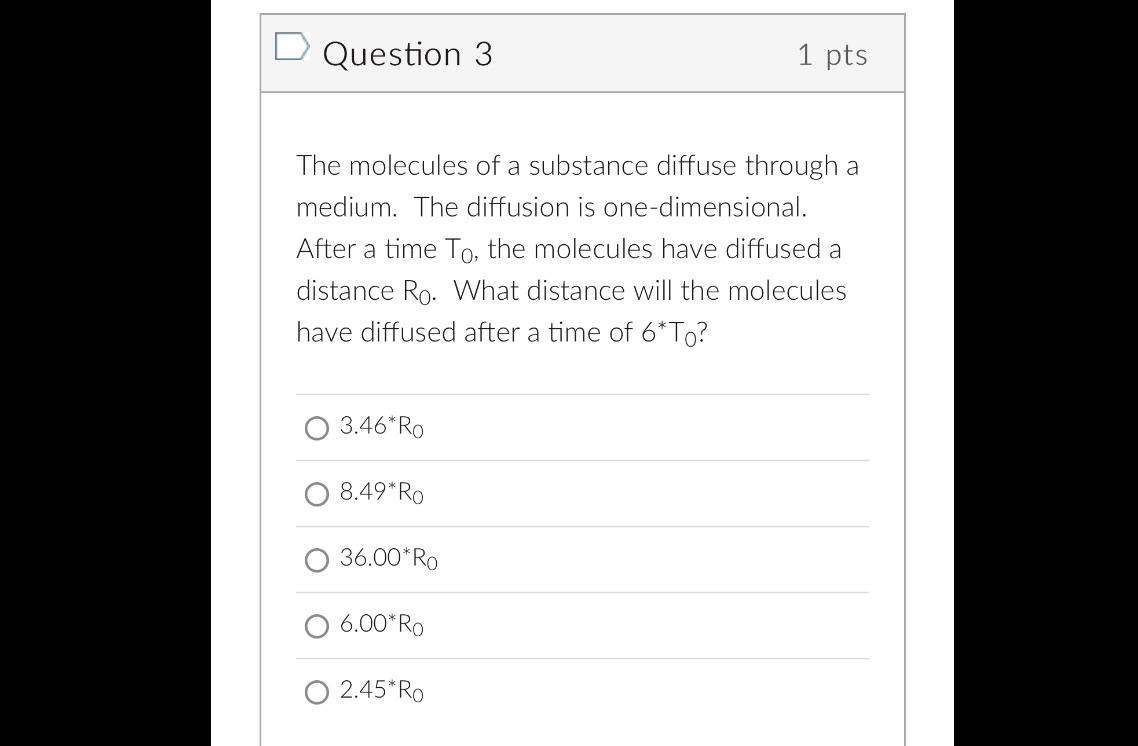Click the 36.00*R0 answer text label

(x=389, y=560)
